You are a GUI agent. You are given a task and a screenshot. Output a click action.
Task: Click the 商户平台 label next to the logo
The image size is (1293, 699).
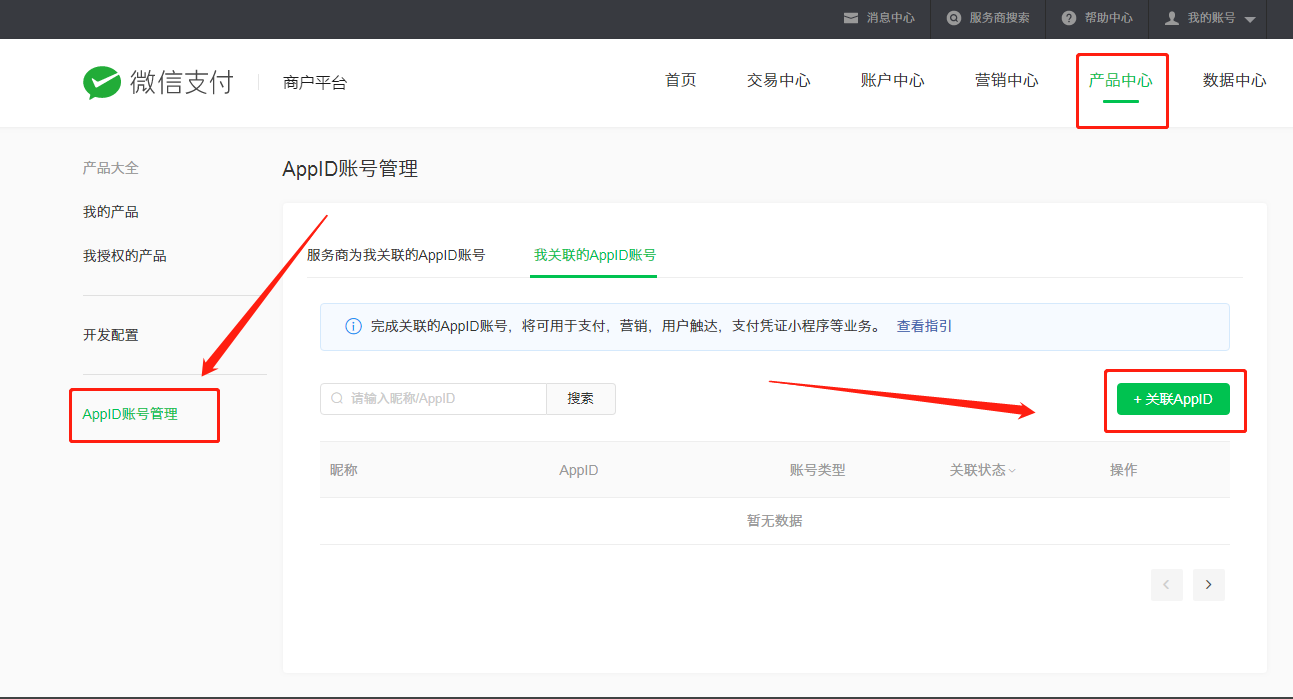[x=315, y=83]
